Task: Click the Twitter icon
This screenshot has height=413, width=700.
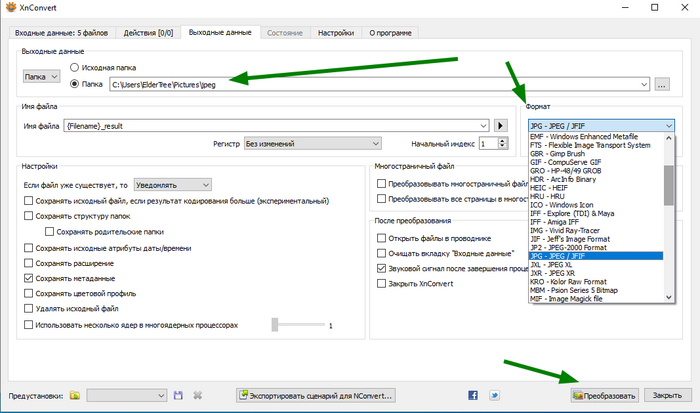Action: (x=494, y=395)
